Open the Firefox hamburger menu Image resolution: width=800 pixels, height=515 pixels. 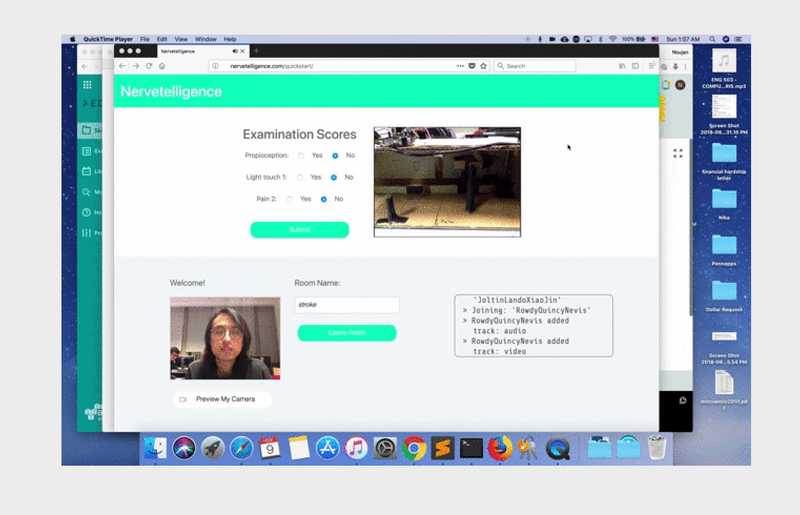(652, 66)
